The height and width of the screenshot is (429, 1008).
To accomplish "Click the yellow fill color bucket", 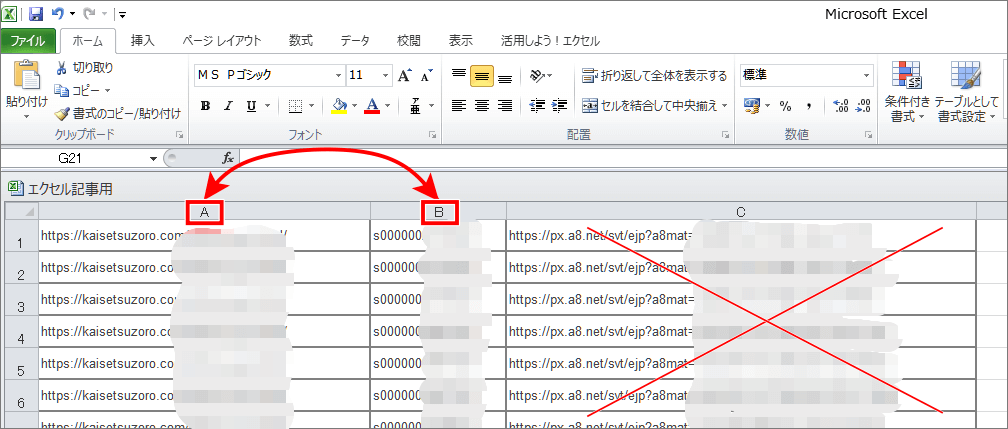I will tap(338, 106).
